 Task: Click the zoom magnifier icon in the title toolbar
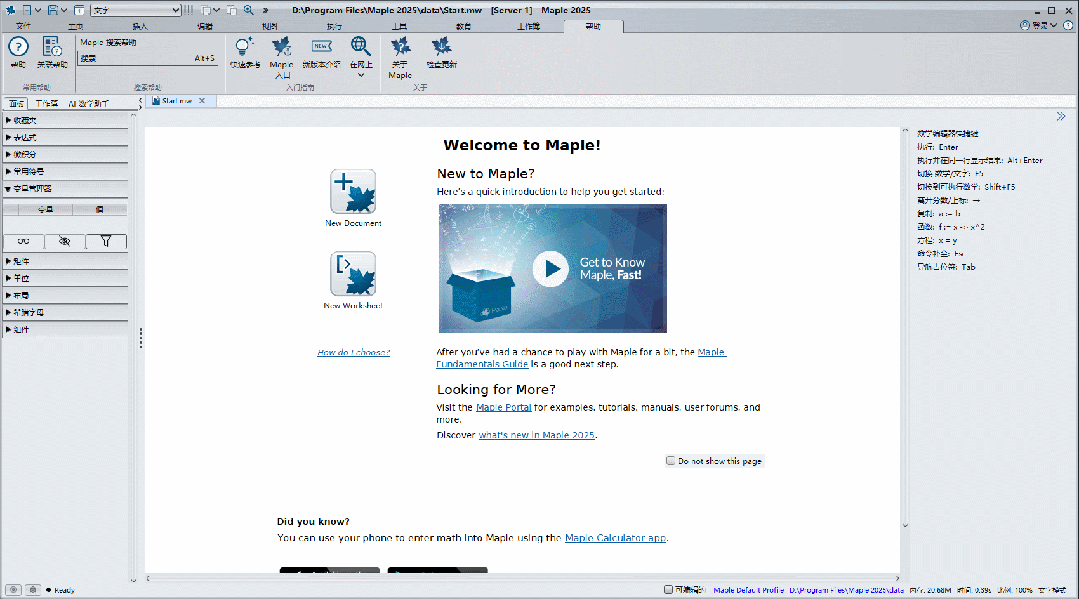click(248, 10)
